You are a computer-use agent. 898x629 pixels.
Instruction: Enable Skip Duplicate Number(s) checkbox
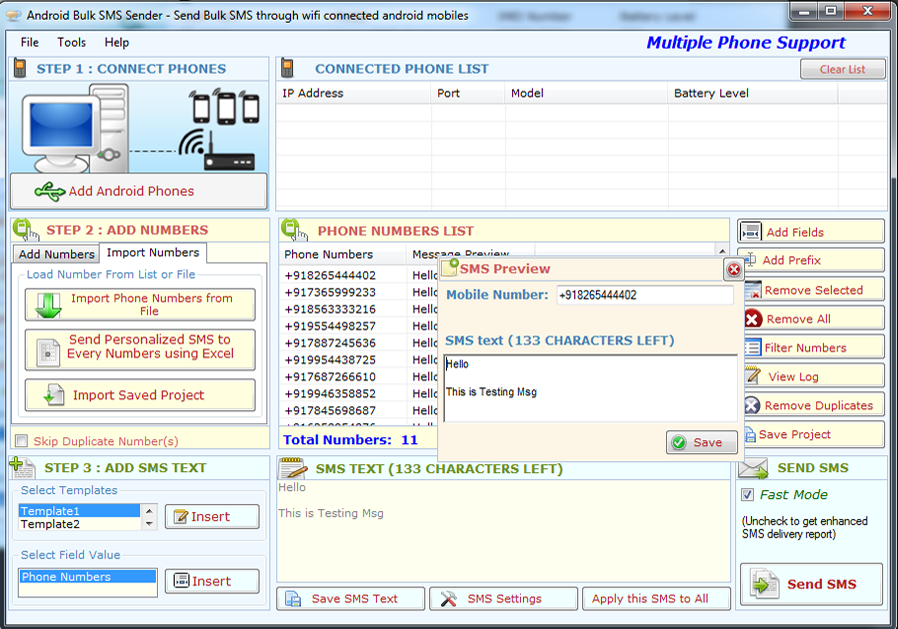click(22, 441)
